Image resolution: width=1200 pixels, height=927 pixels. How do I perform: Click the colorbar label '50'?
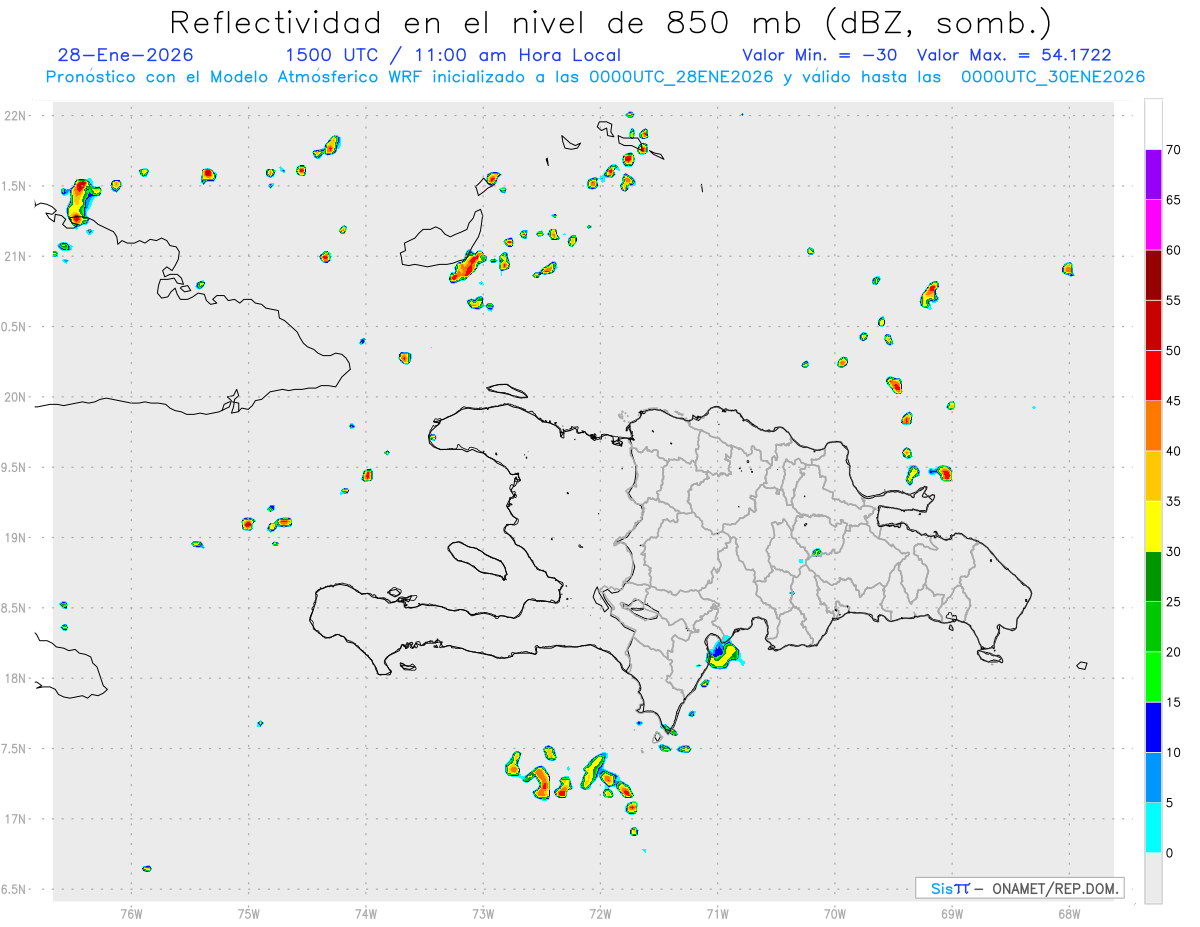(x=1174, y=351)
